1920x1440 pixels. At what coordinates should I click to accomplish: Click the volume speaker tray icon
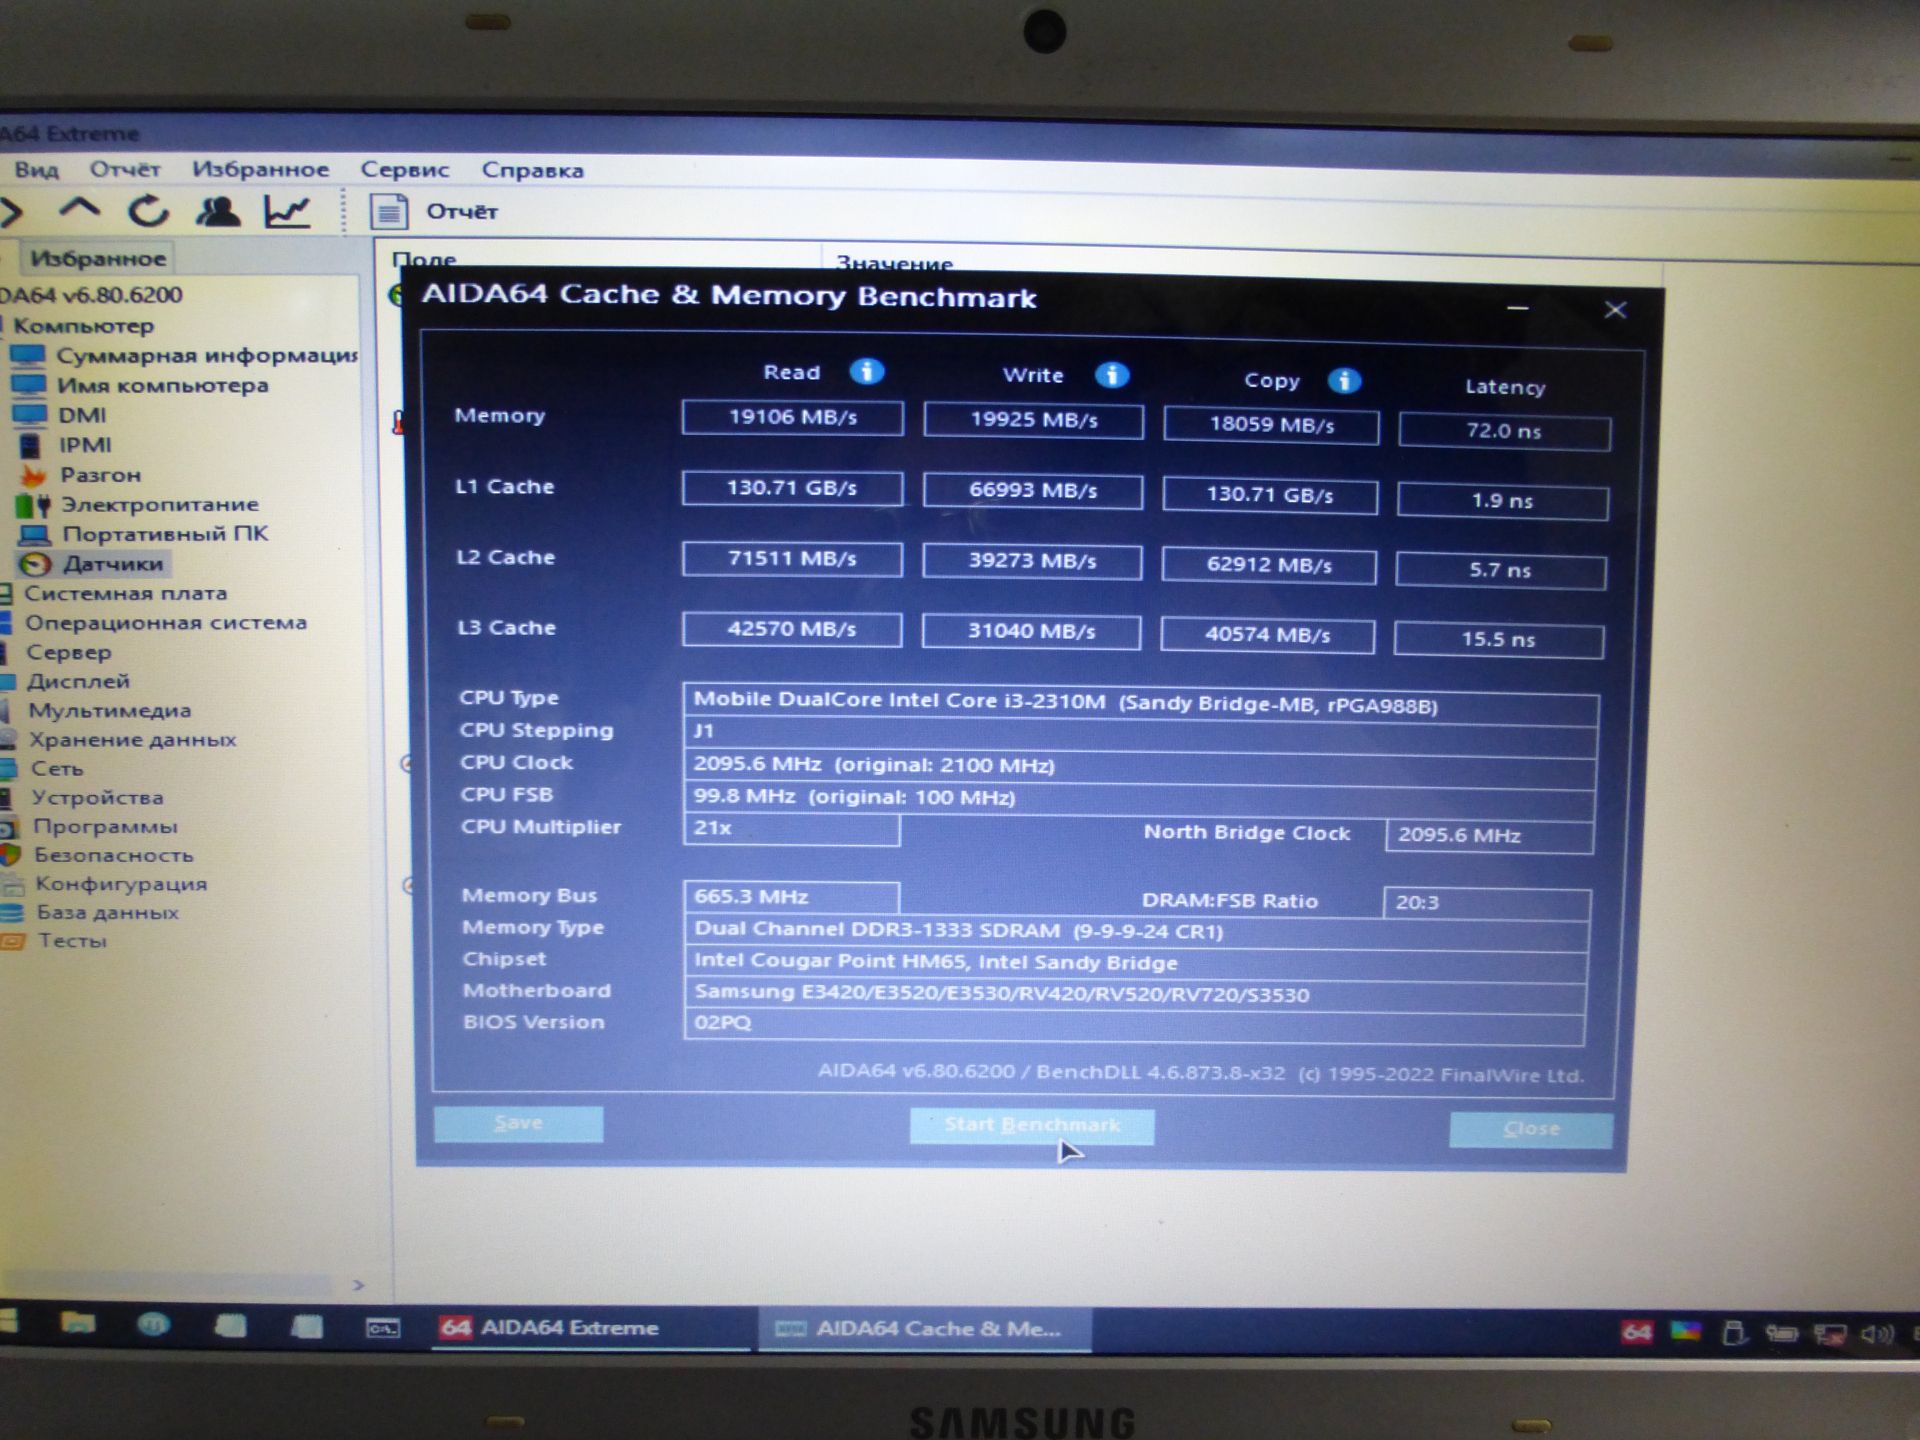1876,1334
